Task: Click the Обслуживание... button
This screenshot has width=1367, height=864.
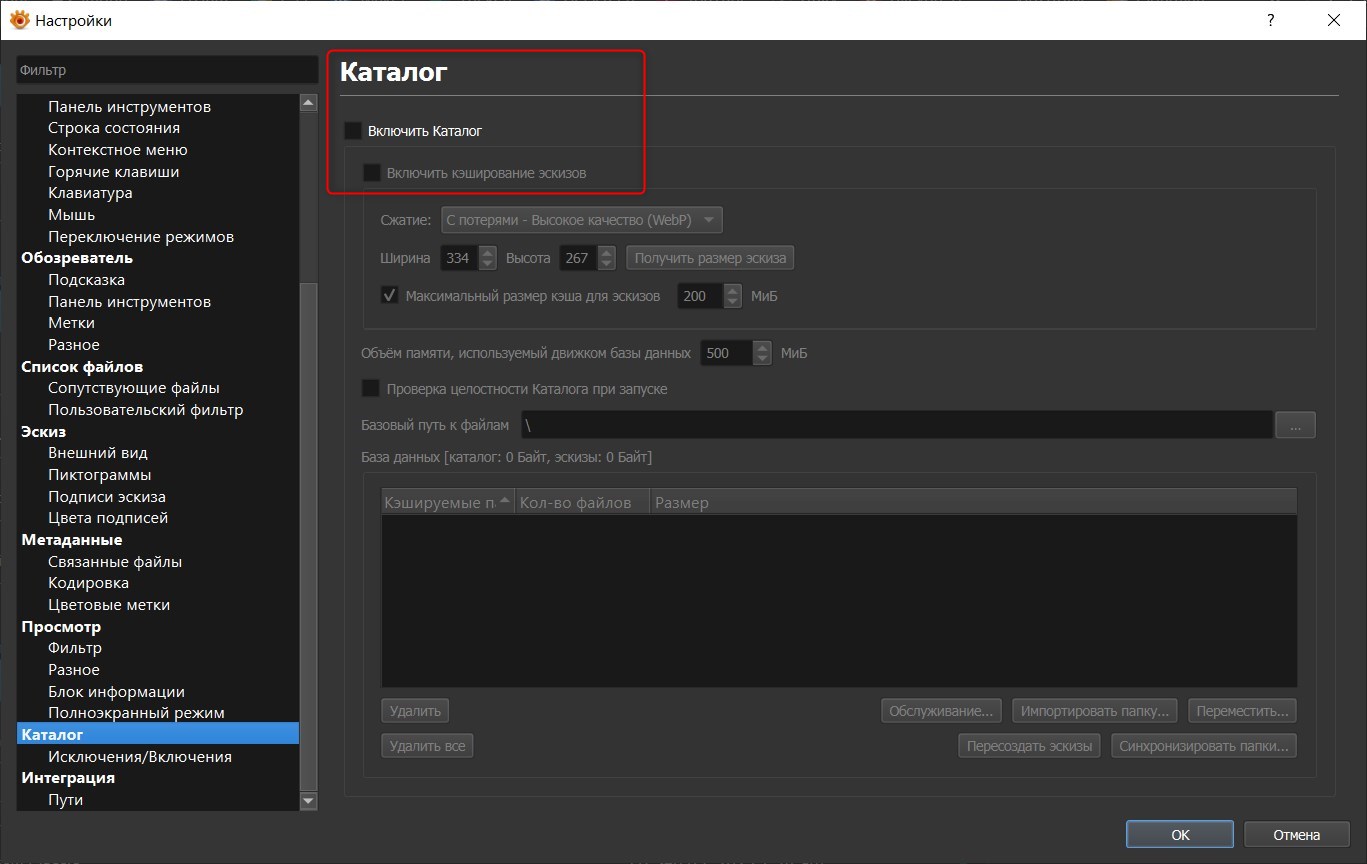Action: (x=941, y=711)
